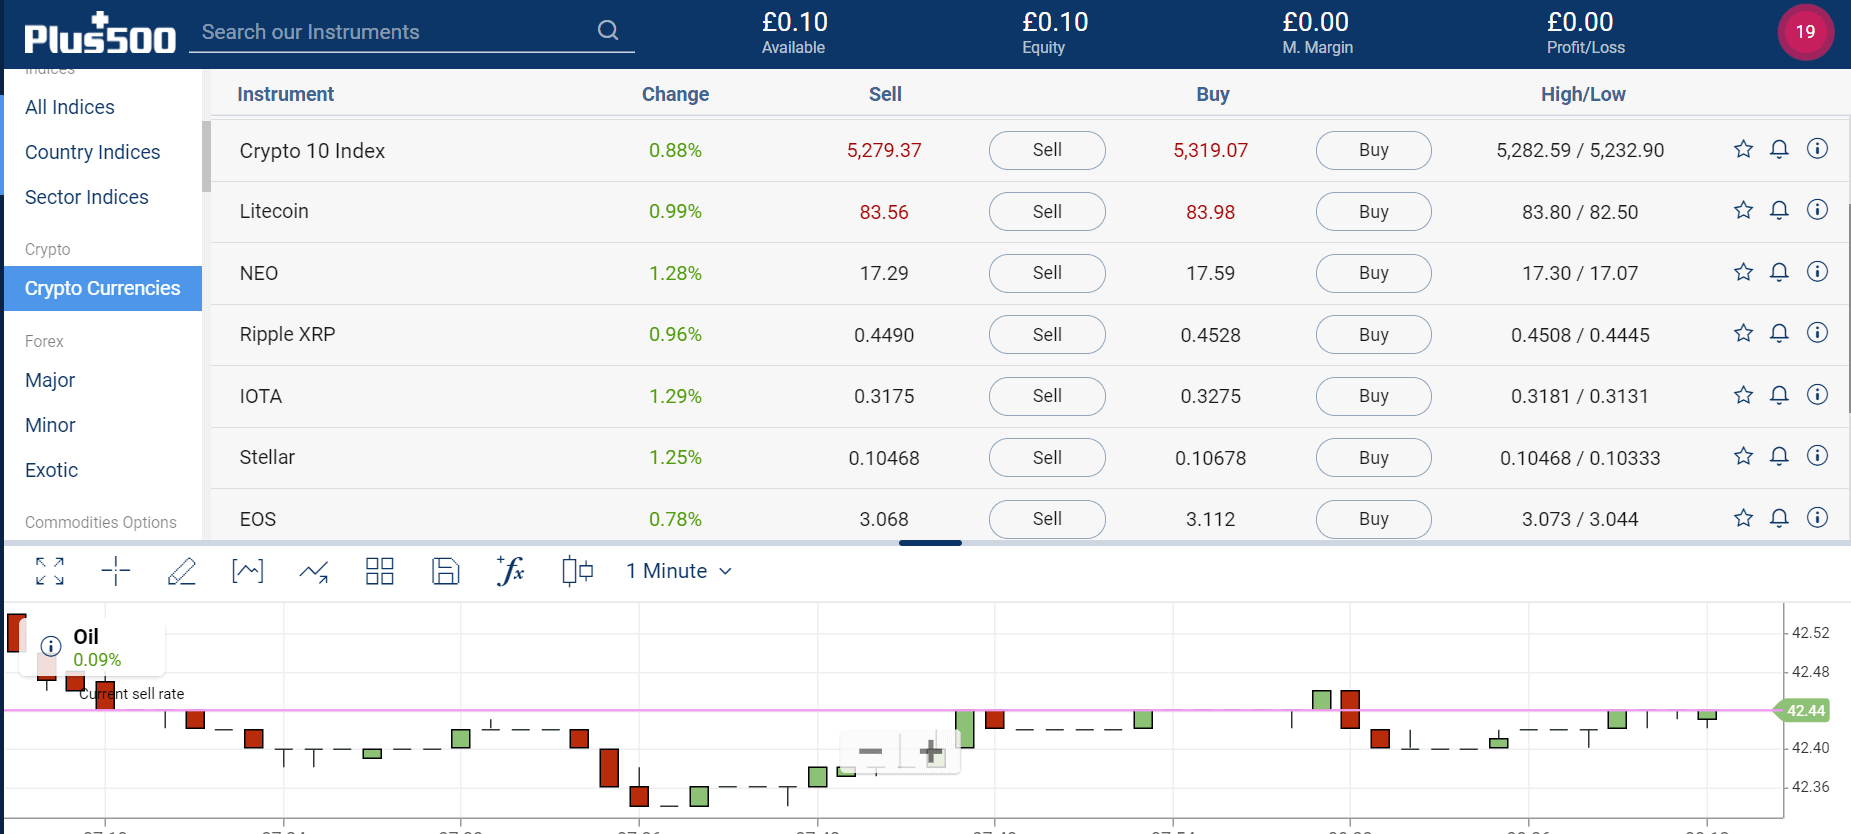Click Buy button for NEO
Image resolution: width=1851 pixels, height=834 pixels.
[x=1373, y=273]
